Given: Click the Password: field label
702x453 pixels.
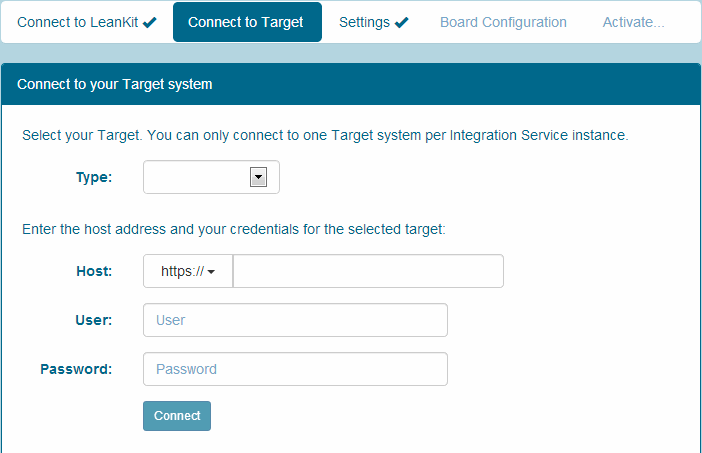Looking at the screenshot, I should (x=76, y=369).
